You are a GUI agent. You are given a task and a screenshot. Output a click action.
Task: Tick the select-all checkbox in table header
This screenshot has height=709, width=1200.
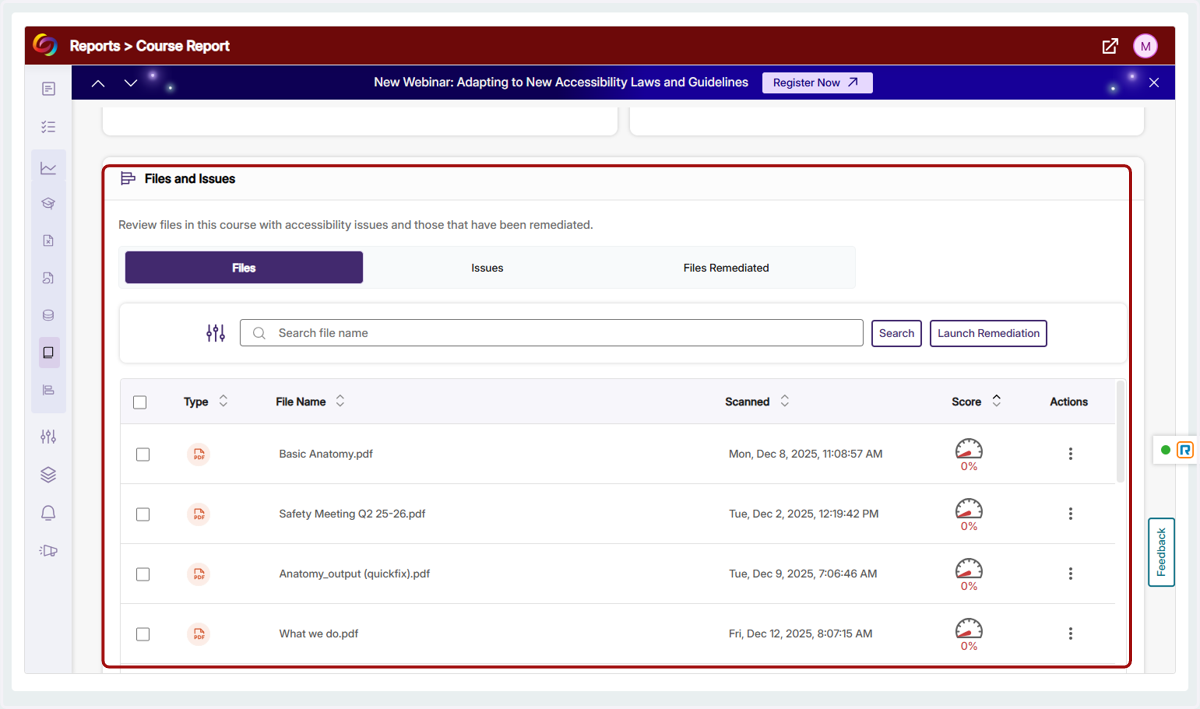[x=140, y=402]
